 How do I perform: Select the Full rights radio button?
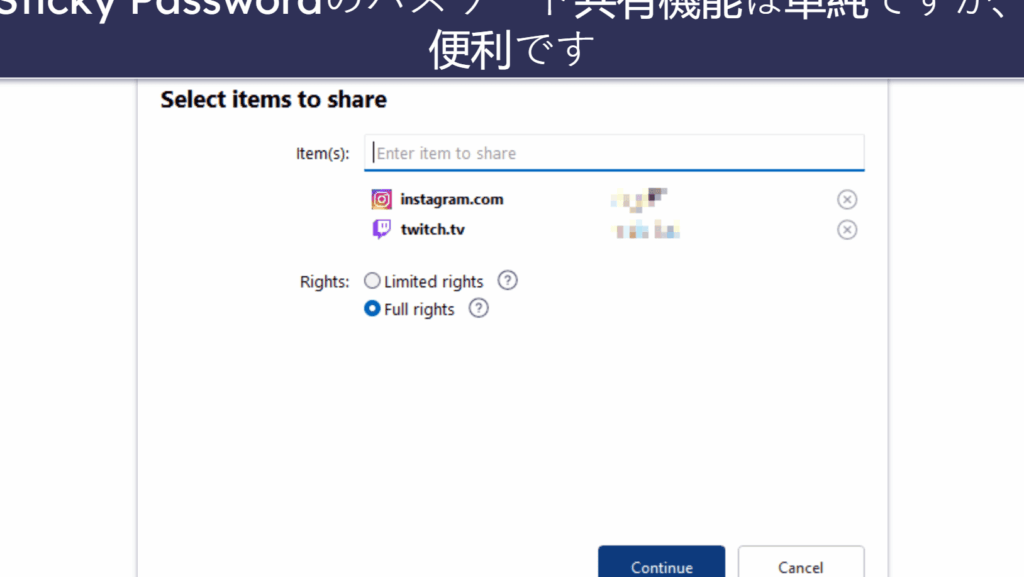point(373,309)
